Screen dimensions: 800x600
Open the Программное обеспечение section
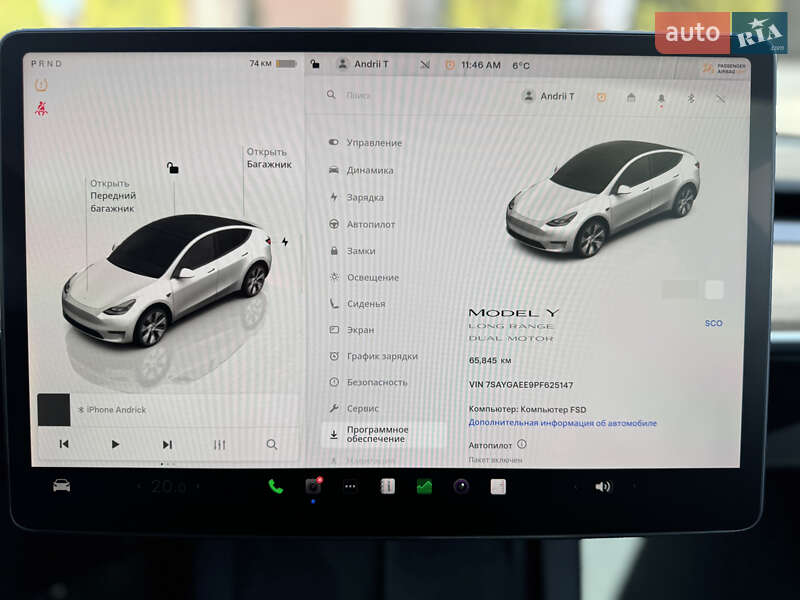[378, 434]
